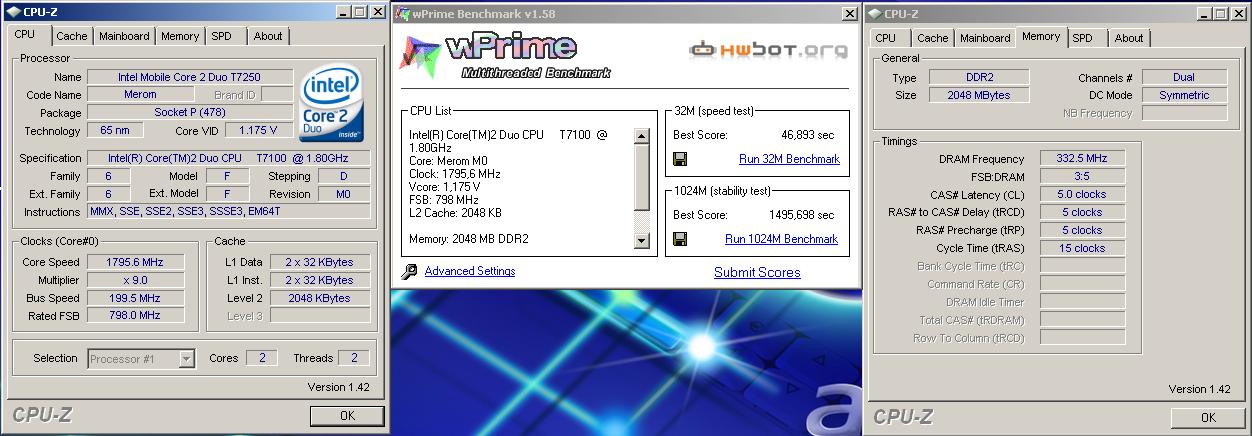Screen dimensions: 1252x436
Task: Click the DC Mode value Symmetric
Action: pos(1184,95)
